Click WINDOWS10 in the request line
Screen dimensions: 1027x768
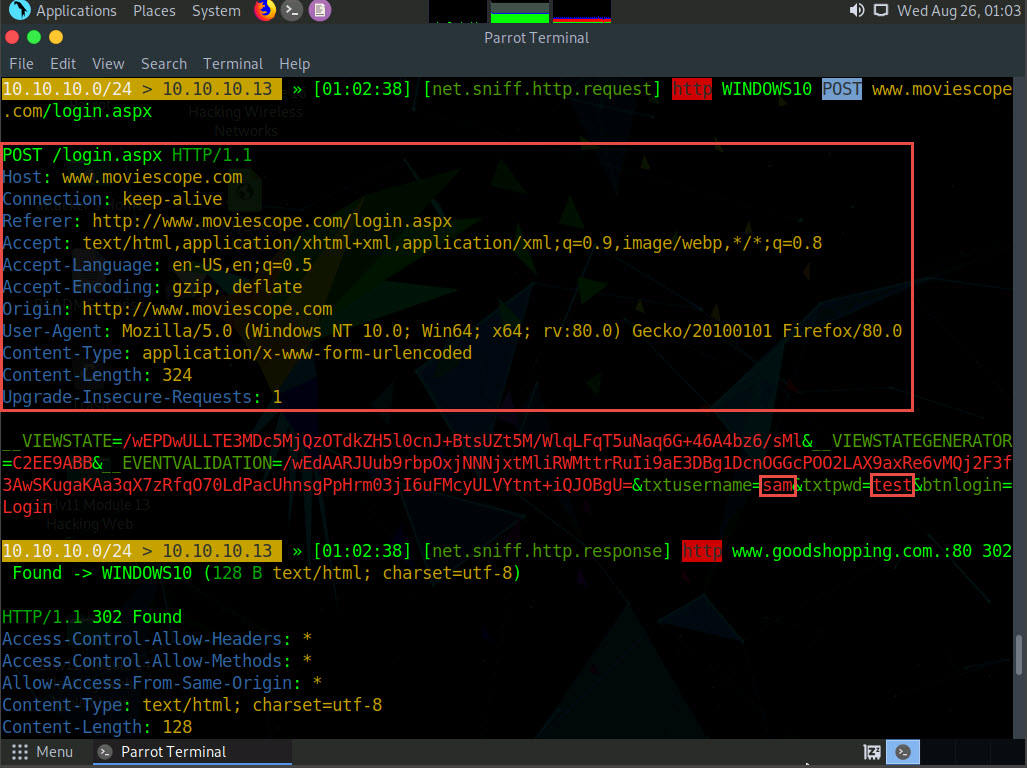766,89
